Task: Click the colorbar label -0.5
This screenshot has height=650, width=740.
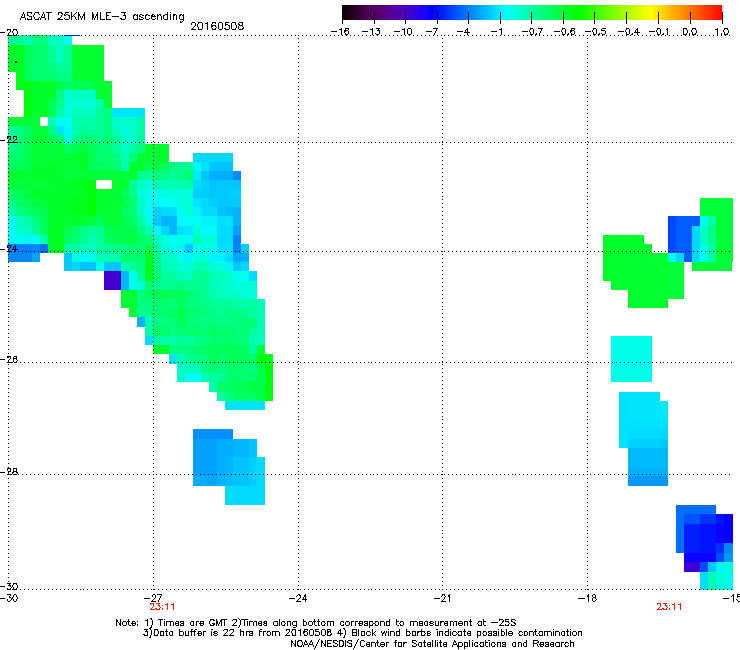Action: [x=595, y=32]
